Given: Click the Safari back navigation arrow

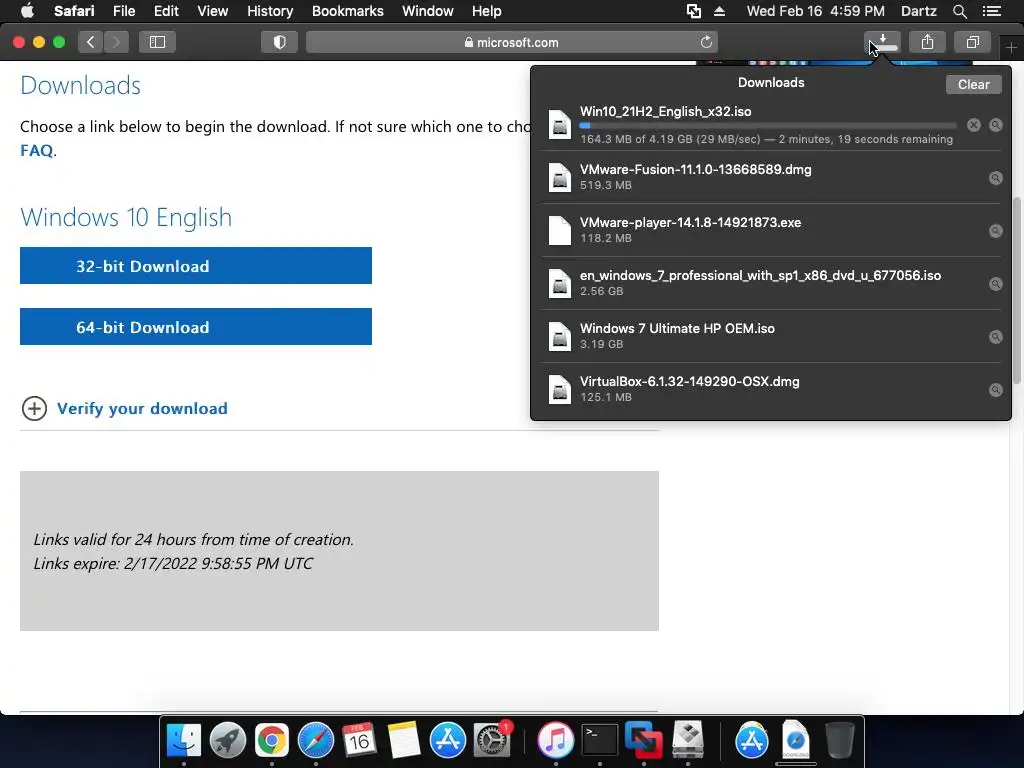Looking at the screenshot, I should 91,42.
